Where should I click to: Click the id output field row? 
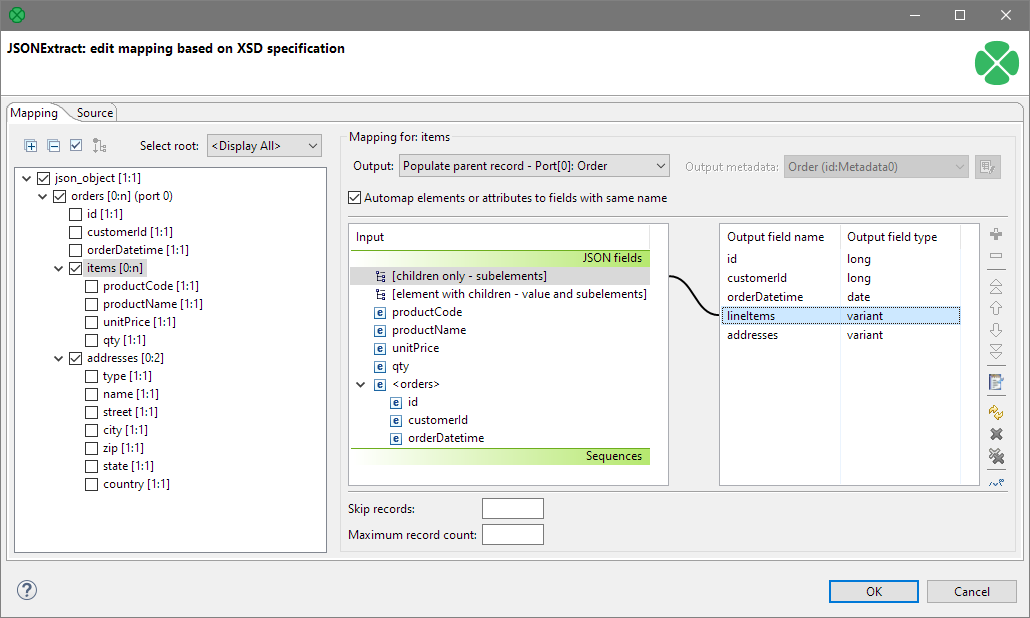(840, 259)
